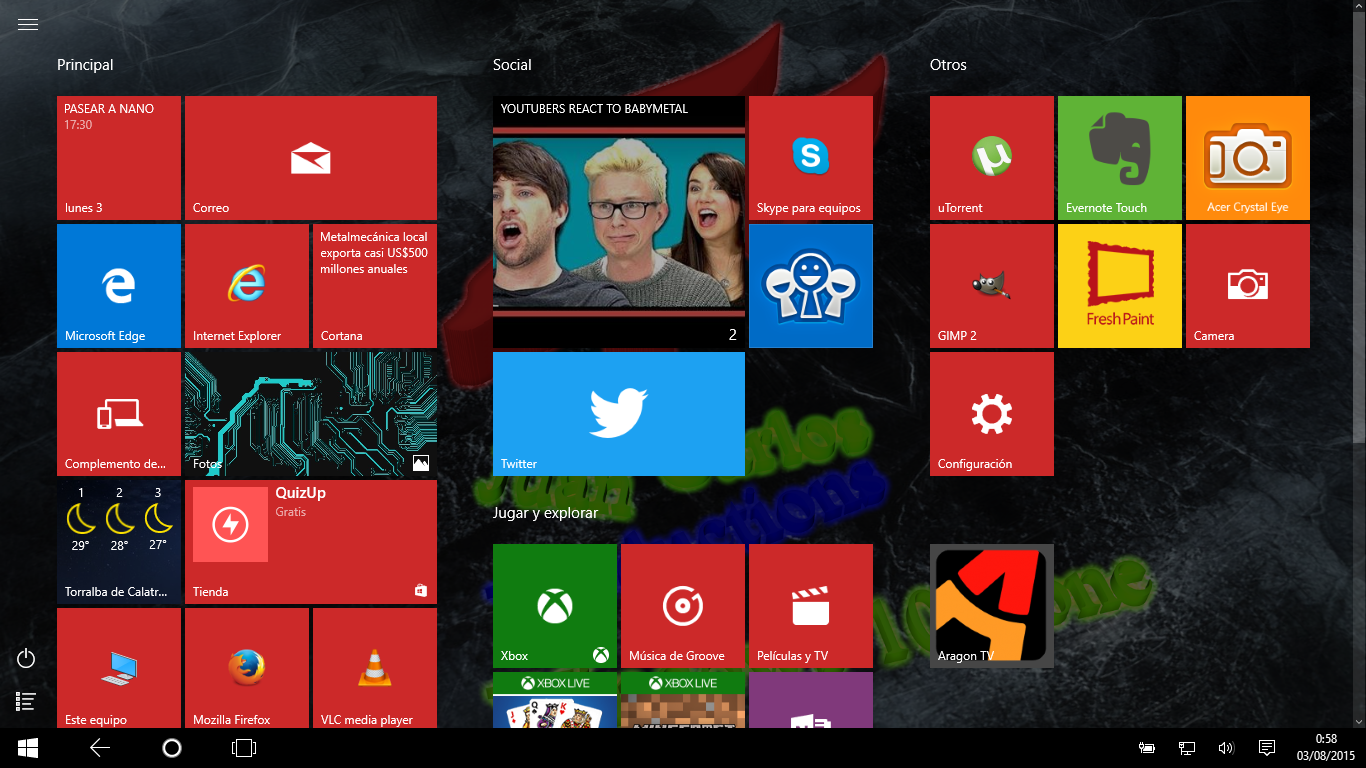Screen dimensions: 1366x768
Task: Click the network icon in system tray
Action: click(x=1187, y=748)
